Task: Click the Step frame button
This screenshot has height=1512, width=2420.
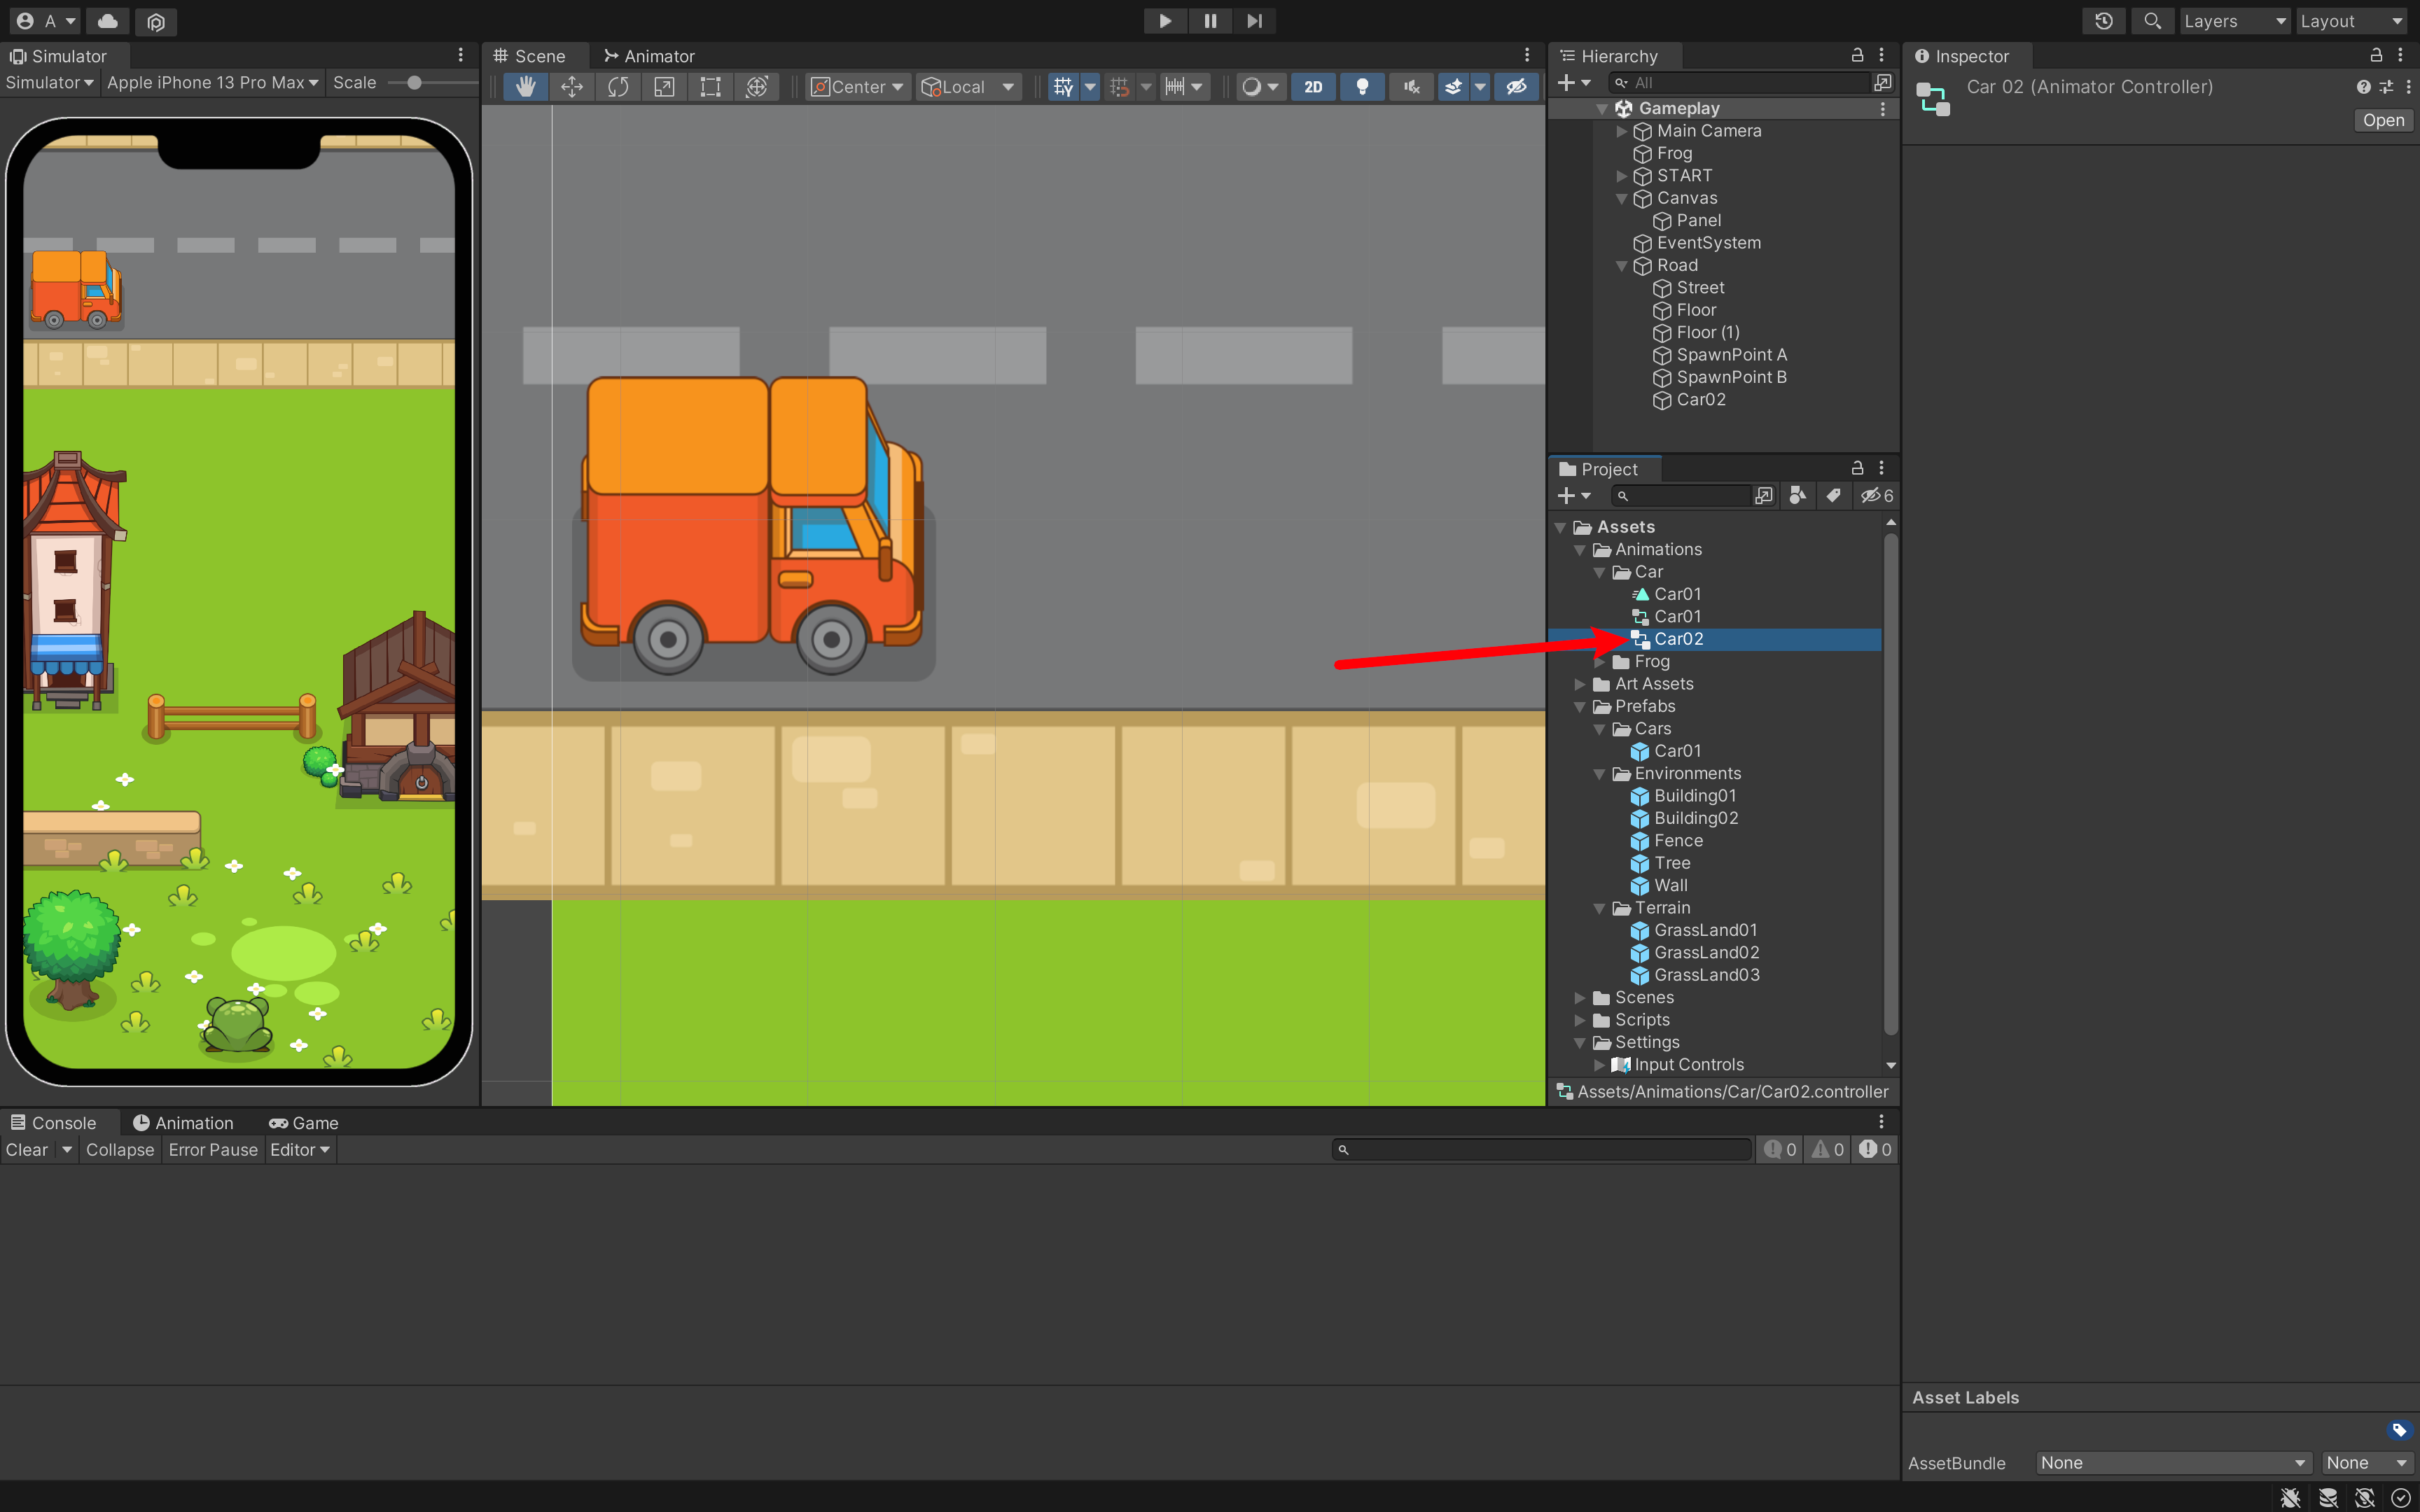Action: click(x=1254, y=21)
